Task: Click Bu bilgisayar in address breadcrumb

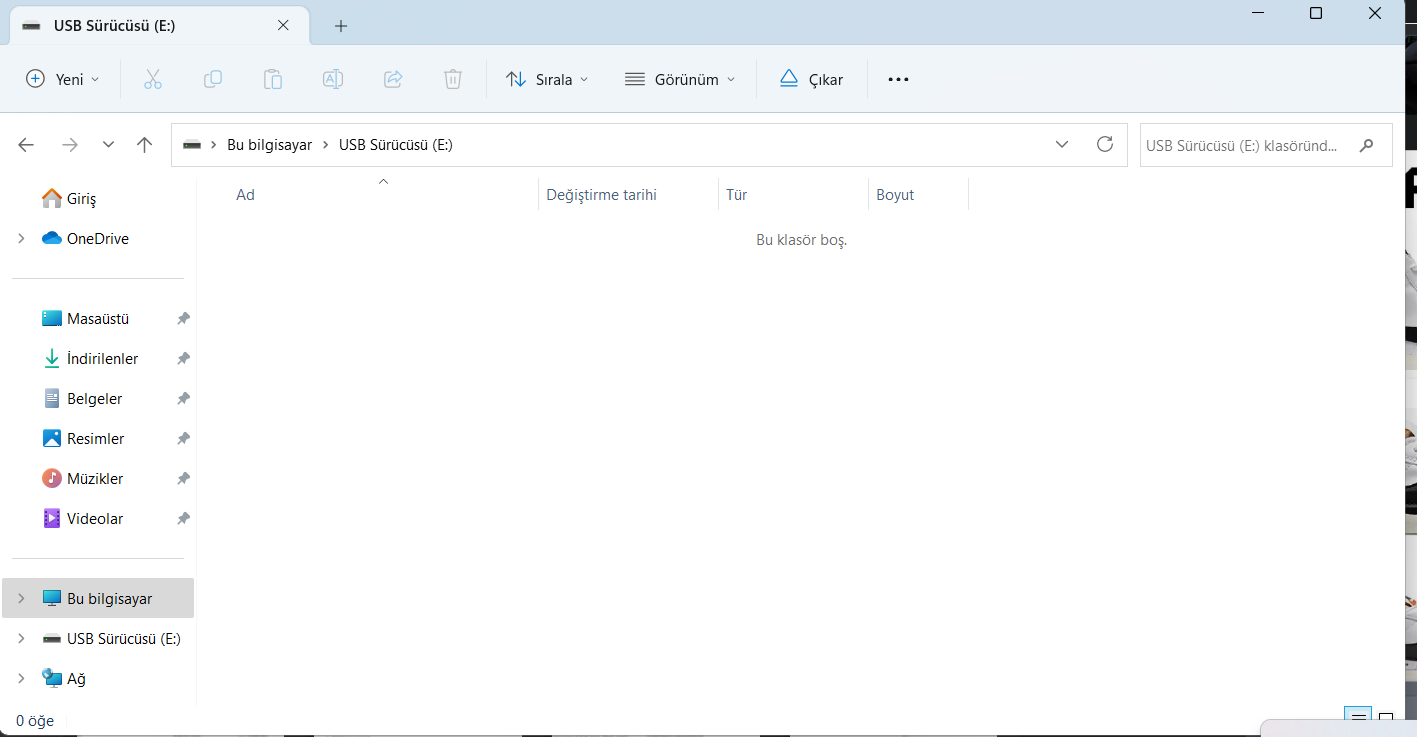Action: [x=269, y=145]
